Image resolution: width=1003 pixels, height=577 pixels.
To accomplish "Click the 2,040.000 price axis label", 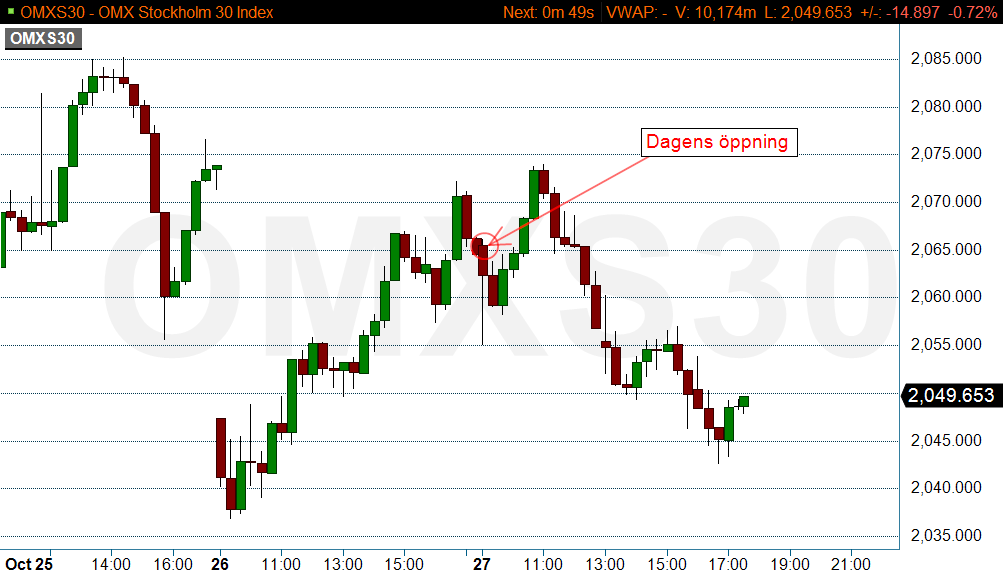I will point(946,488).
